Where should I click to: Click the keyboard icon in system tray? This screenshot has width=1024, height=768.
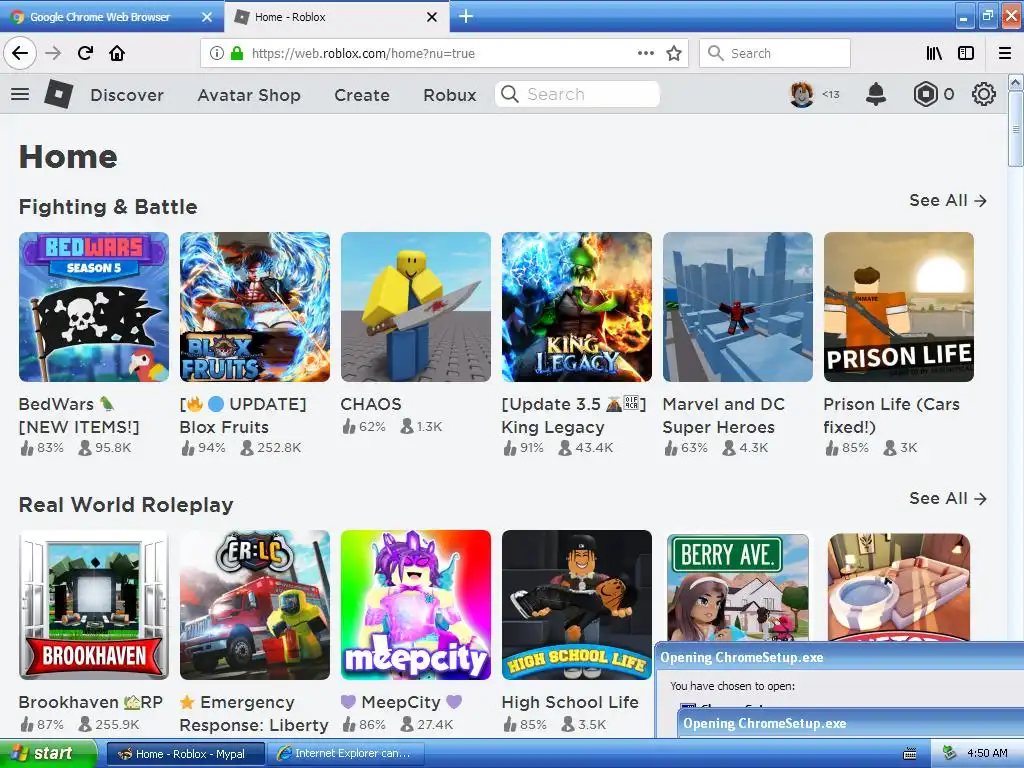[909, 754]
